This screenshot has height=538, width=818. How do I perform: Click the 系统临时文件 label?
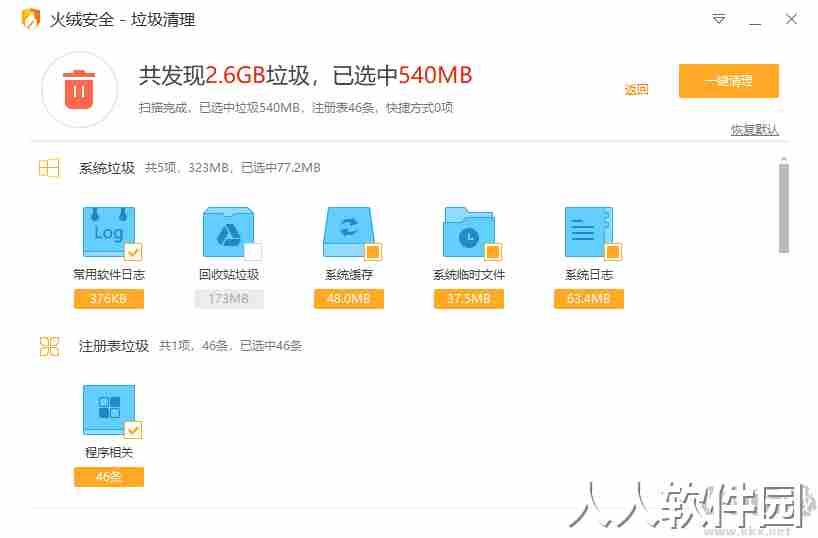[468, 274]
